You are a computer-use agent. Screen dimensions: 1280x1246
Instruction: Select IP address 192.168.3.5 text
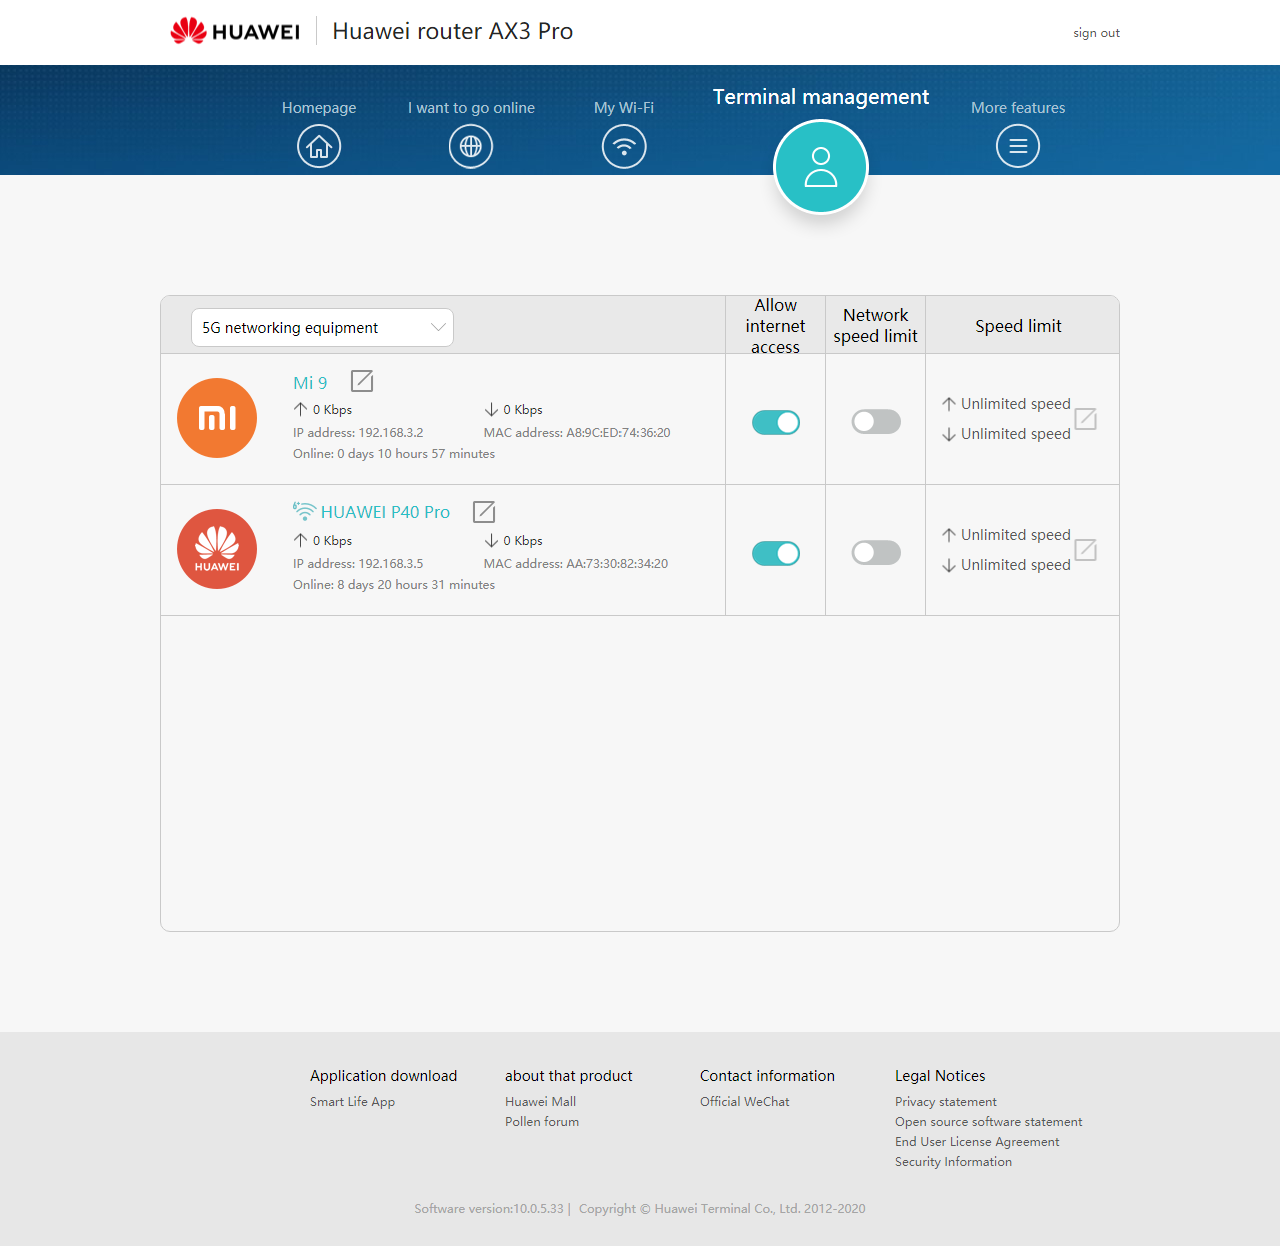tap(358, 564)
